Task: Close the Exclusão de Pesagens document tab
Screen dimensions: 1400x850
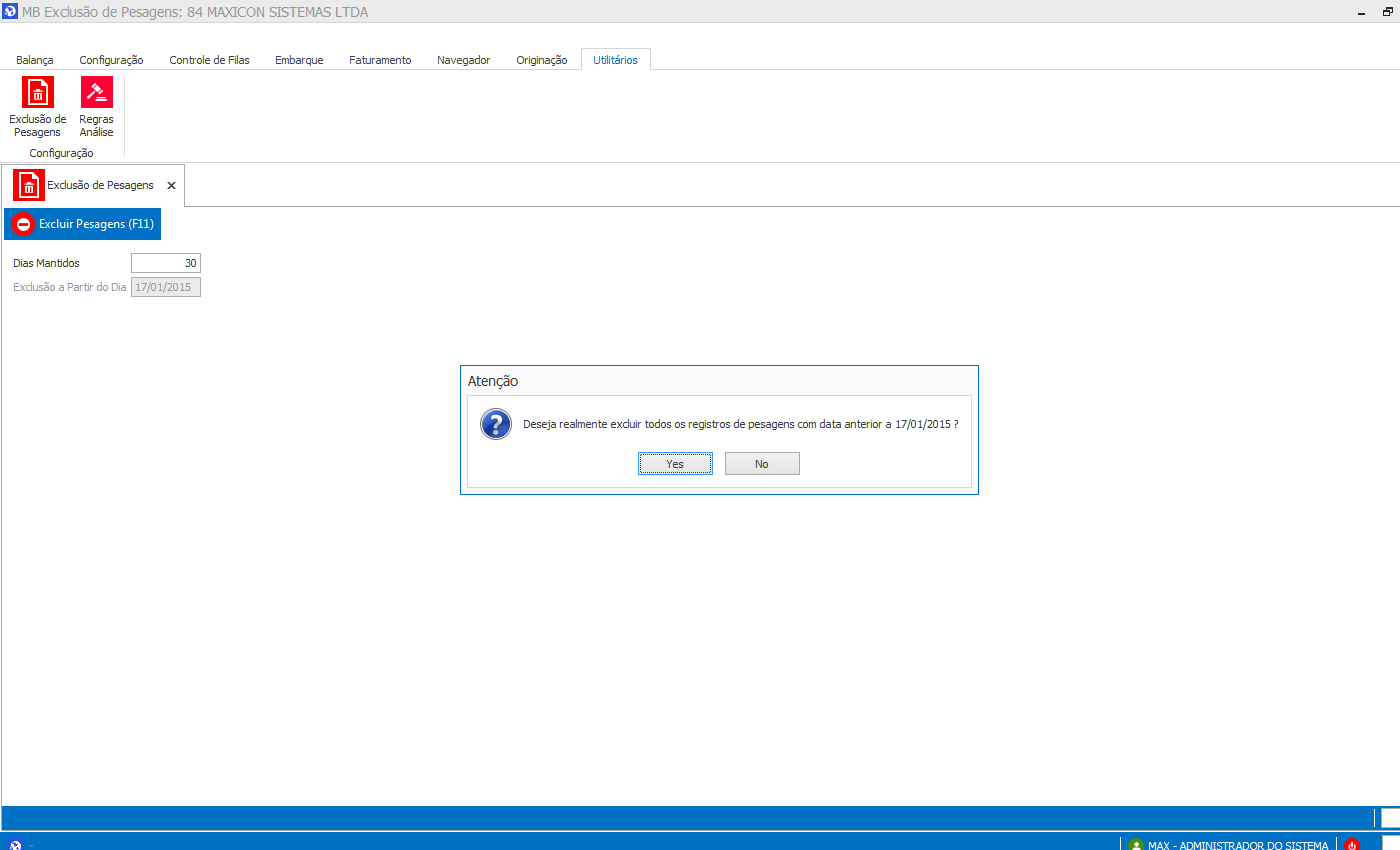Action: [x=171, y=186]
